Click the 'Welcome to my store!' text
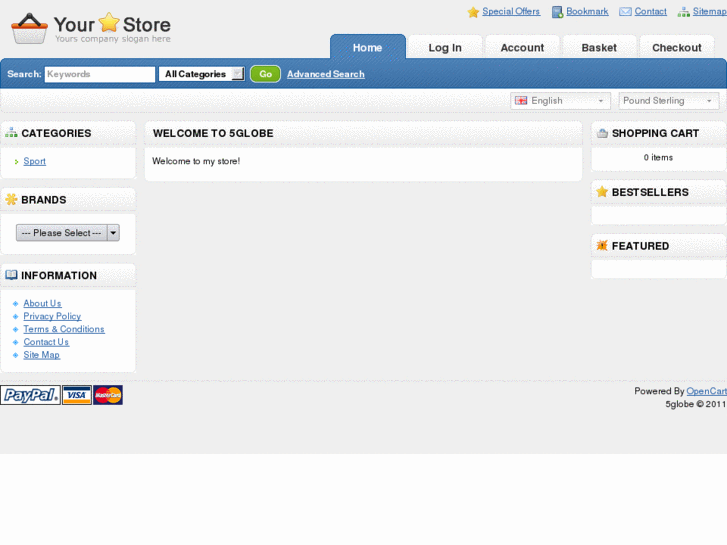The height and width of the screenshot is (545, 727). tap(196, 161)
